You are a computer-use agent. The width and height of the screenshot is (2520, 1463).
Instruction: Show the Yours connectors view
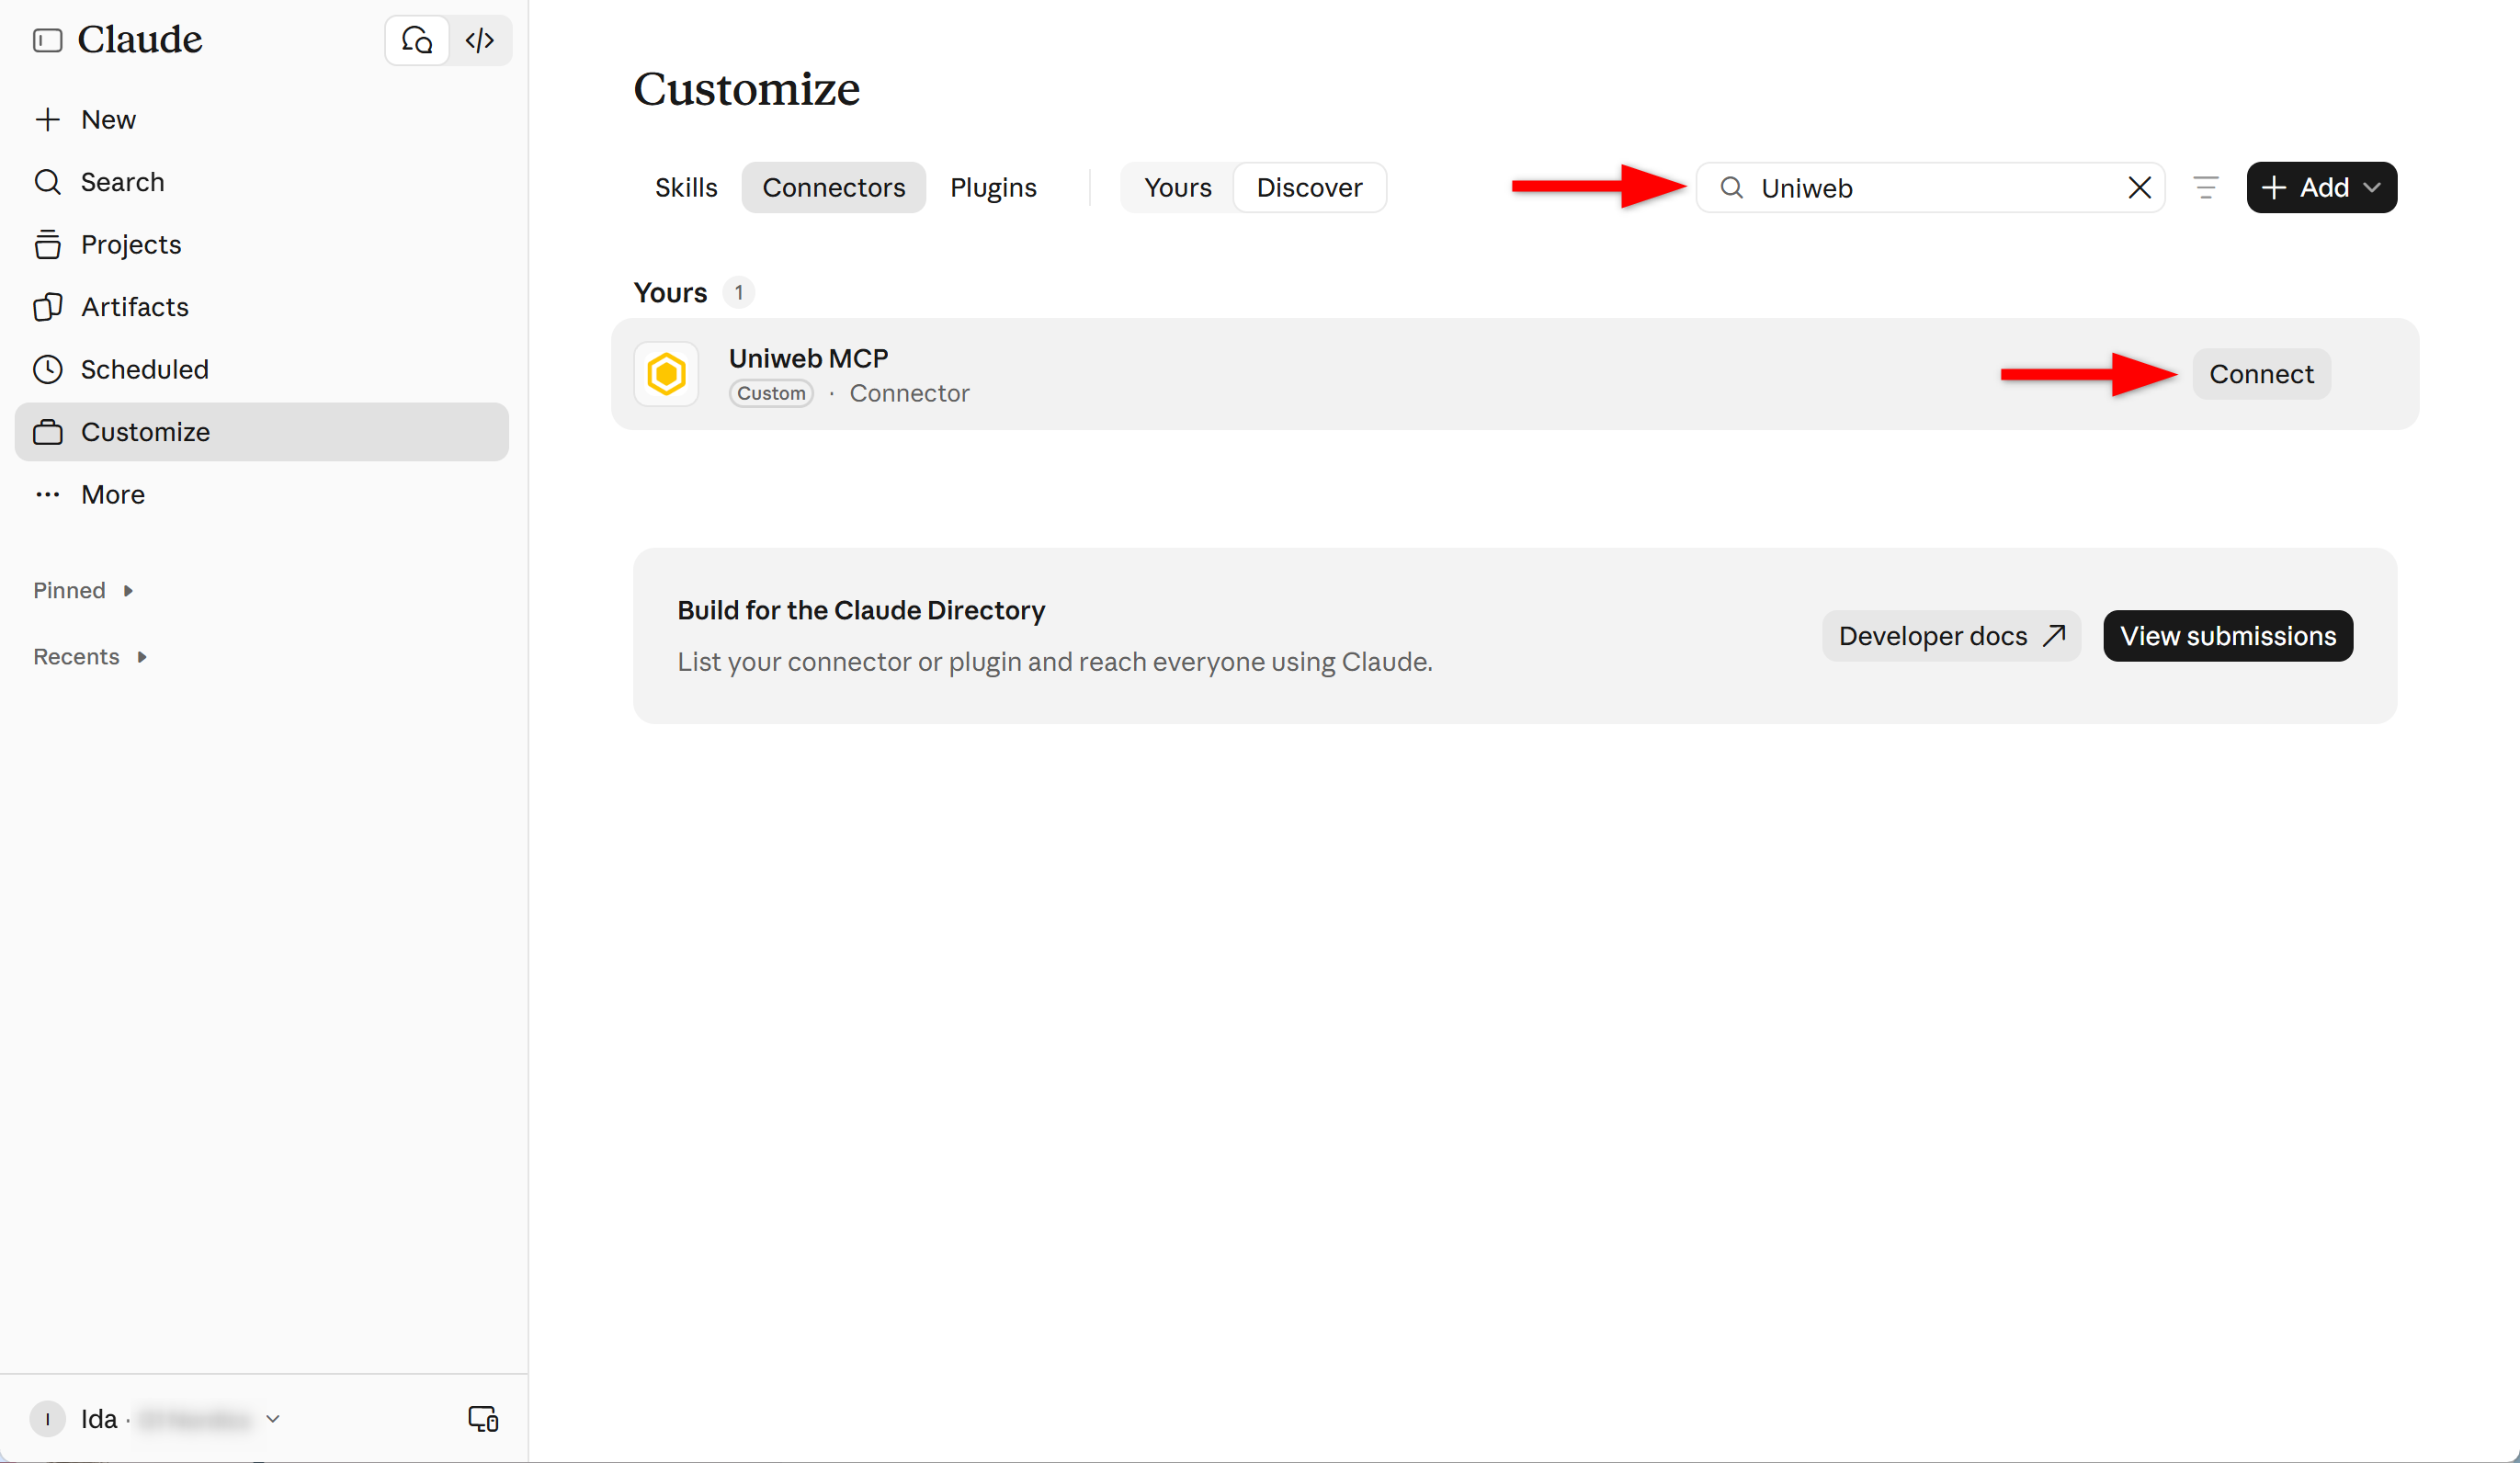[1178, 188]
